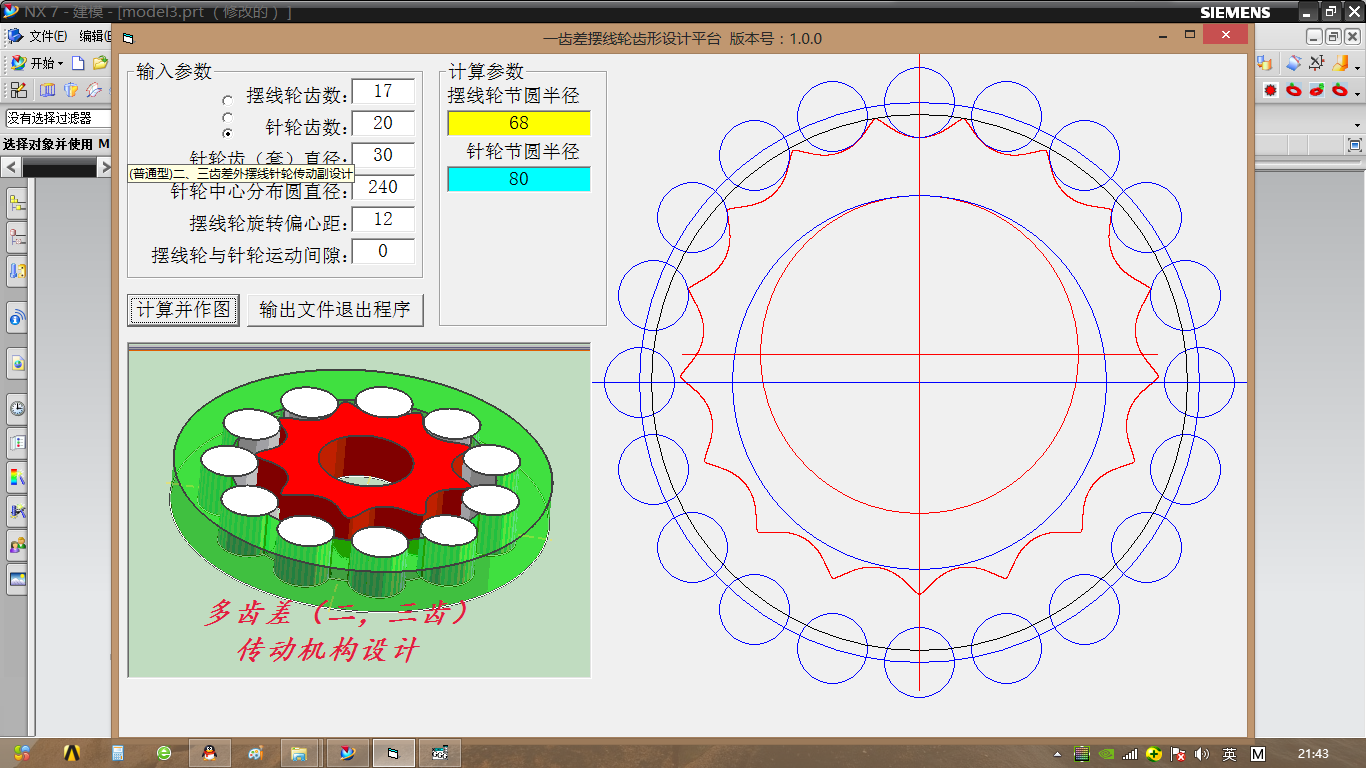Click the second red torus toolbar icon
Screen dimensions: 1366x768
pyautogui.click(x=1317, y=90)
